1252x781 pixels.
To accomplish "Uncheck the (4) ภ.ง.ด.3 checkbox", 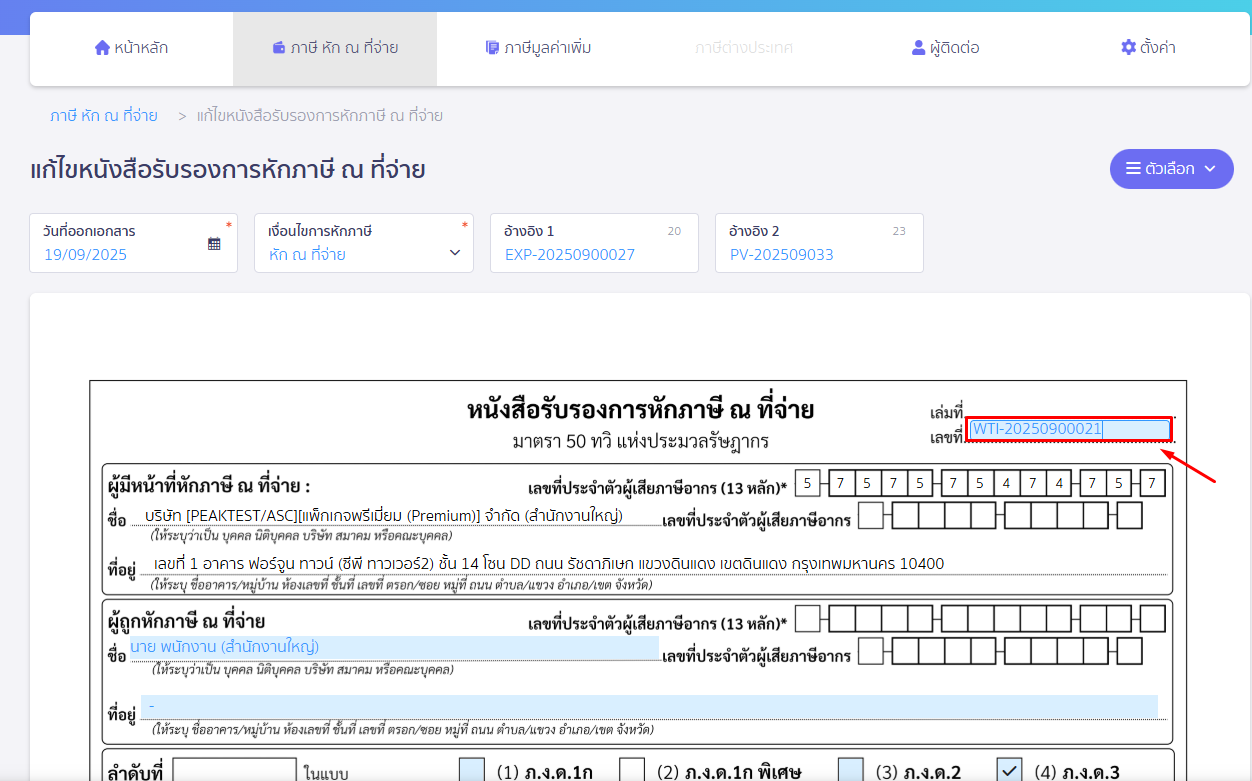I will [1007, 767].
